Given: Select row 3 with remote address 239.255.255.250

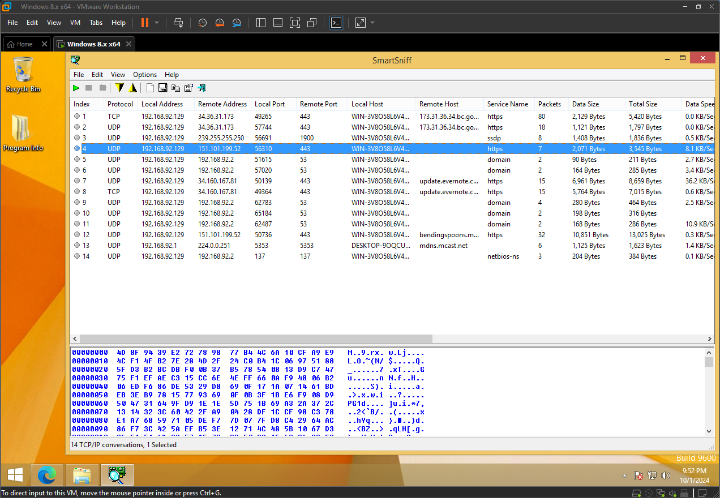Looking at the screenshot, I should tap(393, 138).
